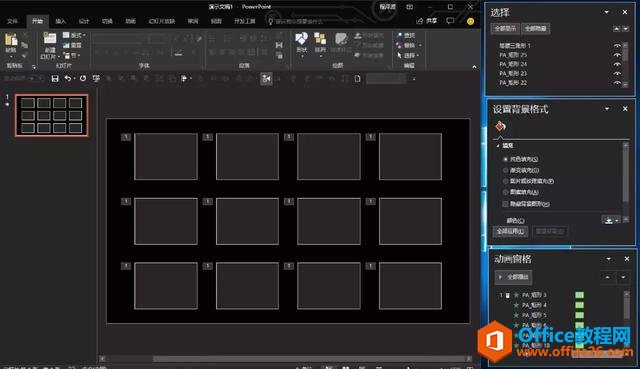The image size is (640, 369).
Task: Hide PA_矩形 25 using its eye icon
Action: (617, 55)
